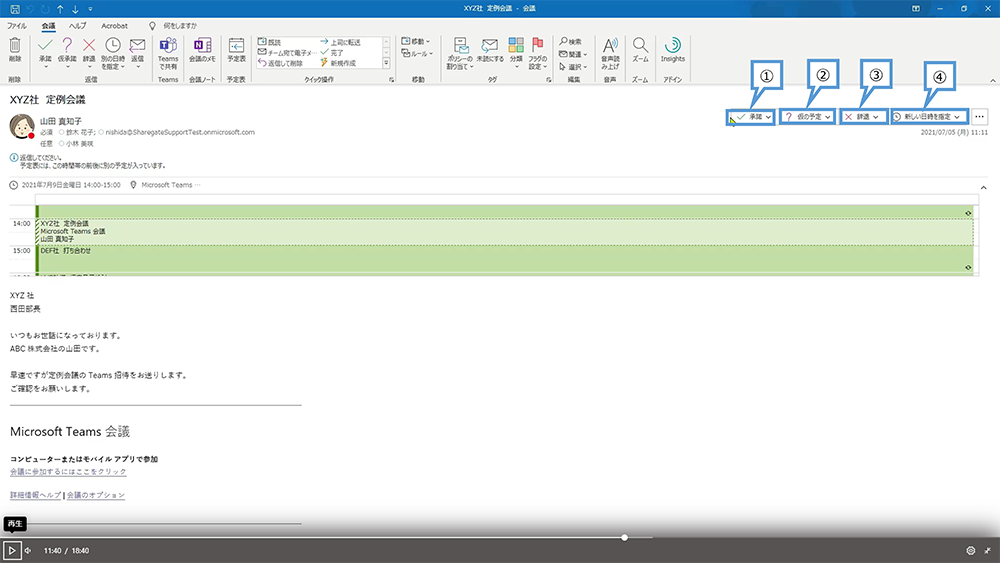
Task: Click the green checkmark 承諾 ribbon button
Action: [x=45, y=46]
